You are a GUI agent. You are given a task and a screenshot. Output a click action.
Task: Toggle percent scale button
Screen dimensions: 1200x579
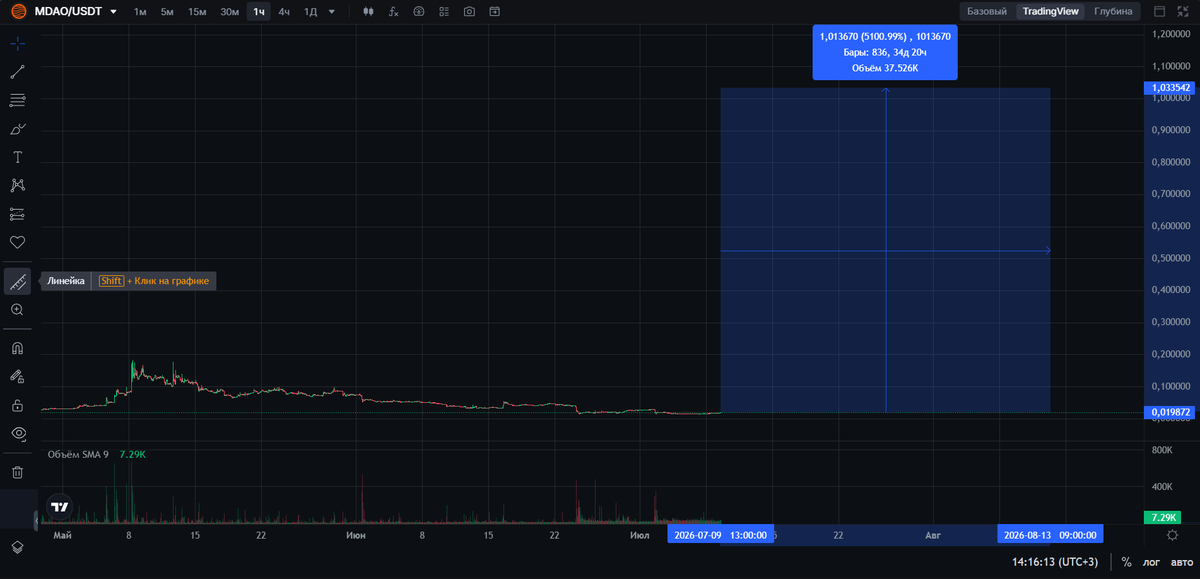click(1126, 562)
